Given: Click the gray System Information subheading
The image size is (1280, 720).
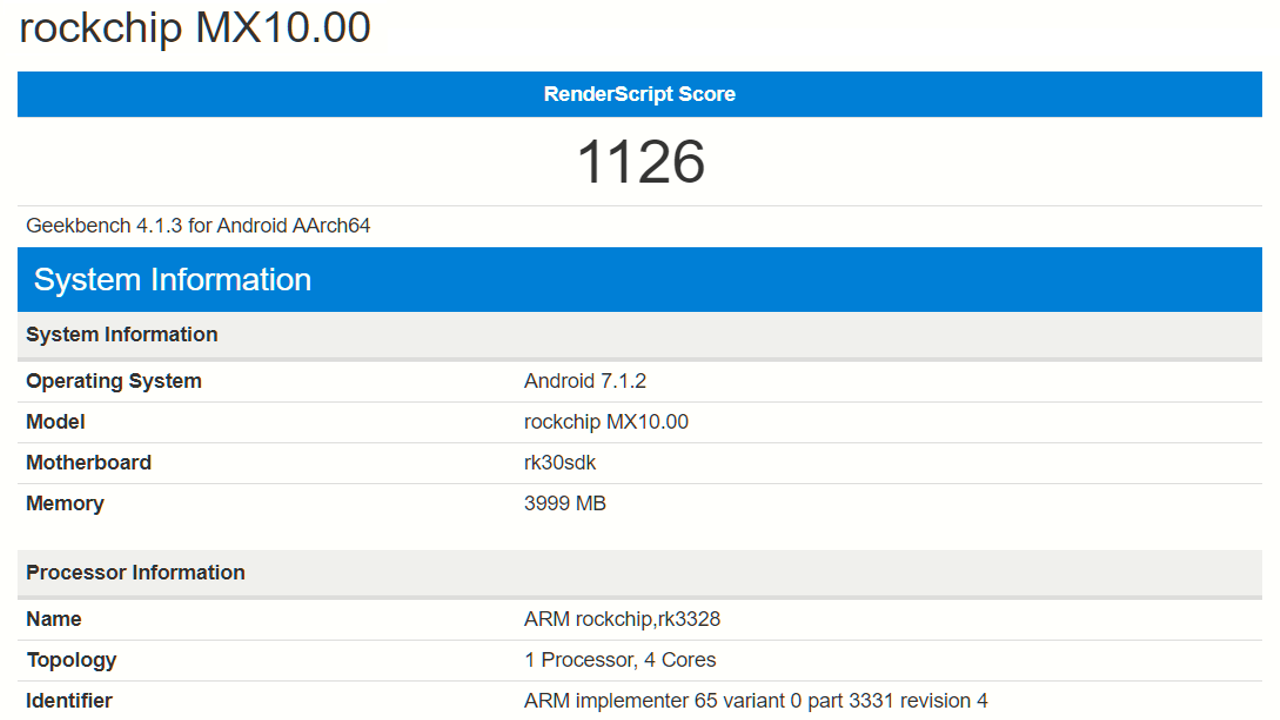Looking at the screenshot, I should point(122,335).
